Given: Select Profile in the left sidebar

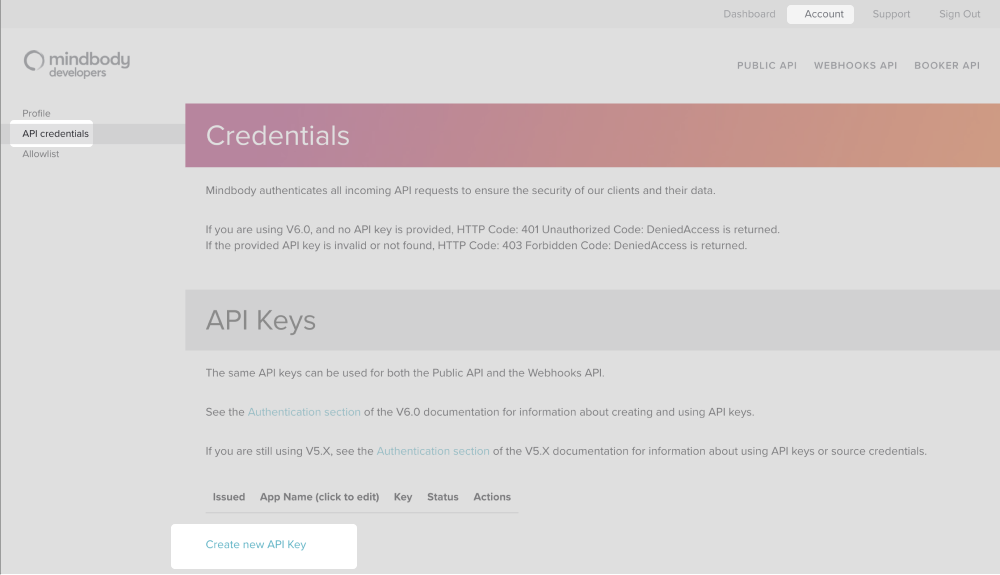Looking at the screenshot, I should click(36, 113).
